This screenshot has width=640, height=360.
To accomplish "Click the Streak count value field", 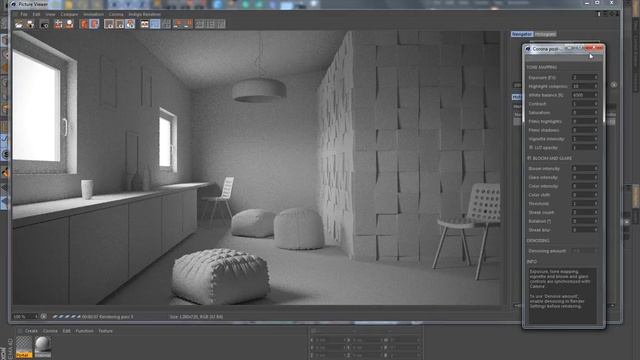I will [585, 212].
